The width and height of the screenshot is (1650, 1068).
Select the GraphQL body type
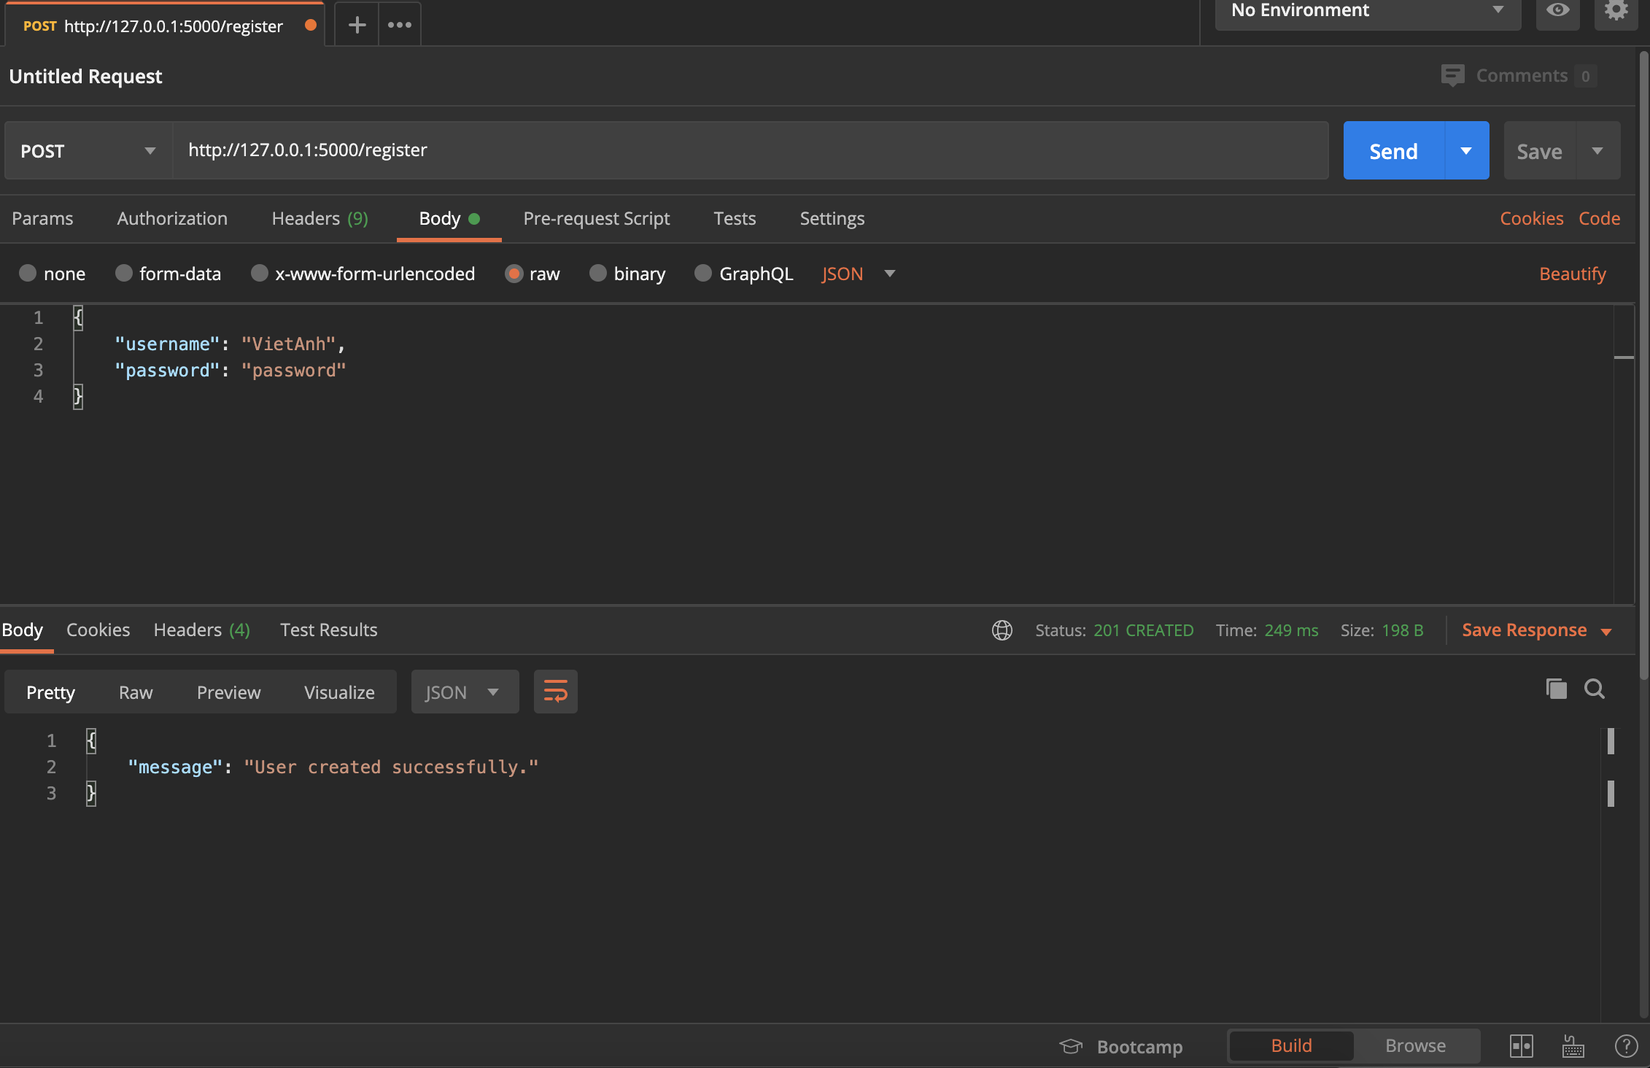pyautogui.click(x=703, y=274)
